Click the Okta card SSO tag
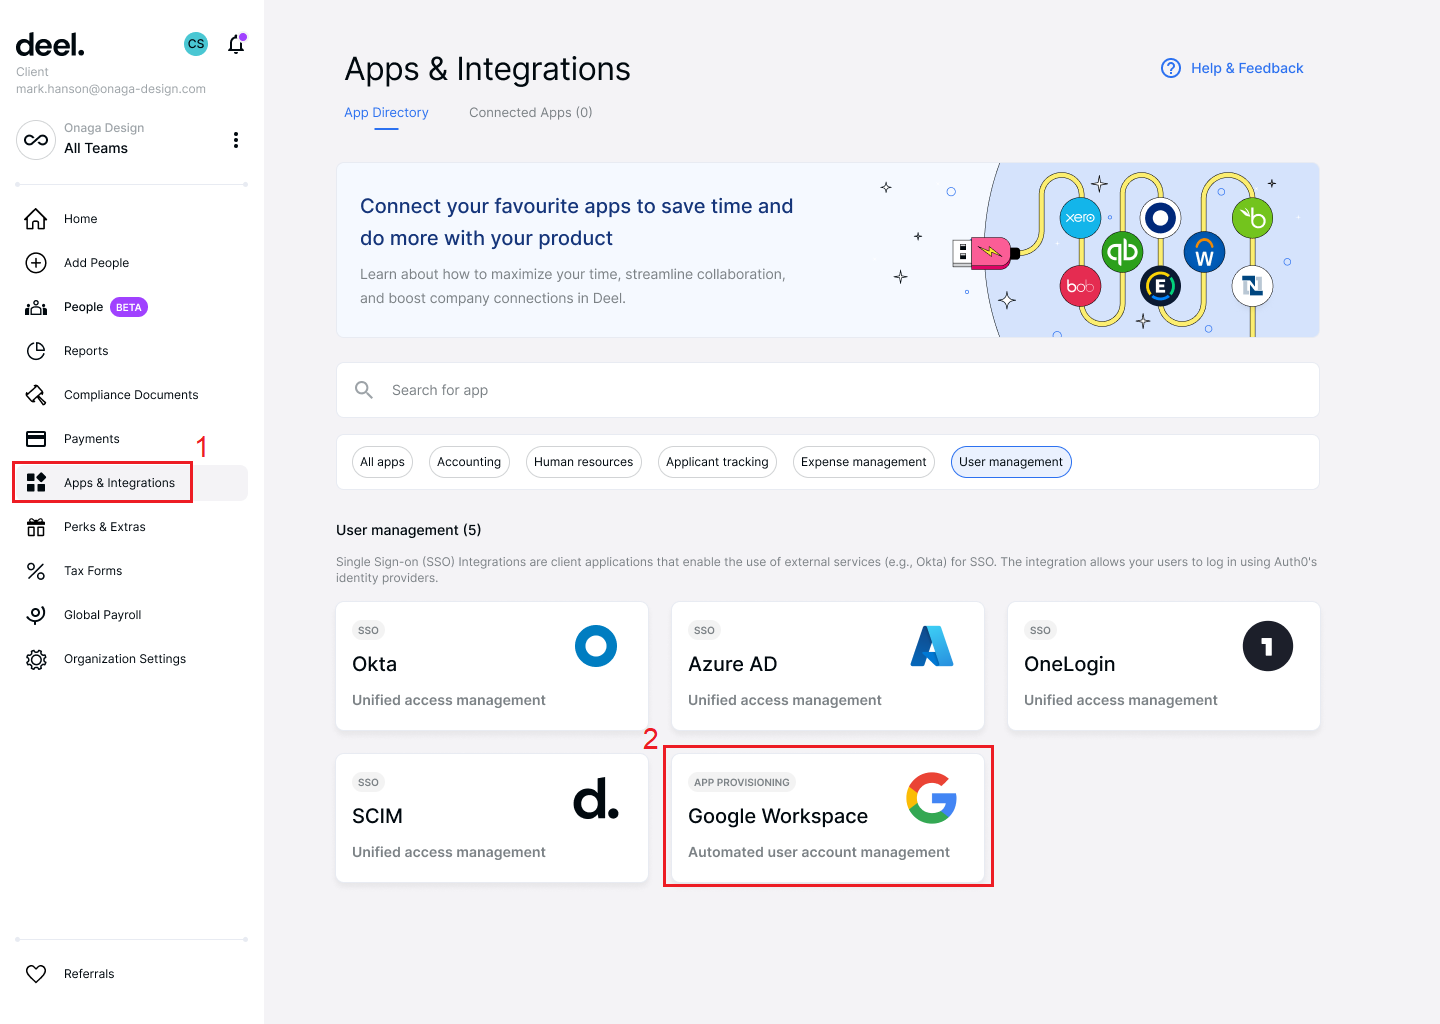Viewport: 1440px width, 1024px height. tap(368, 630)
